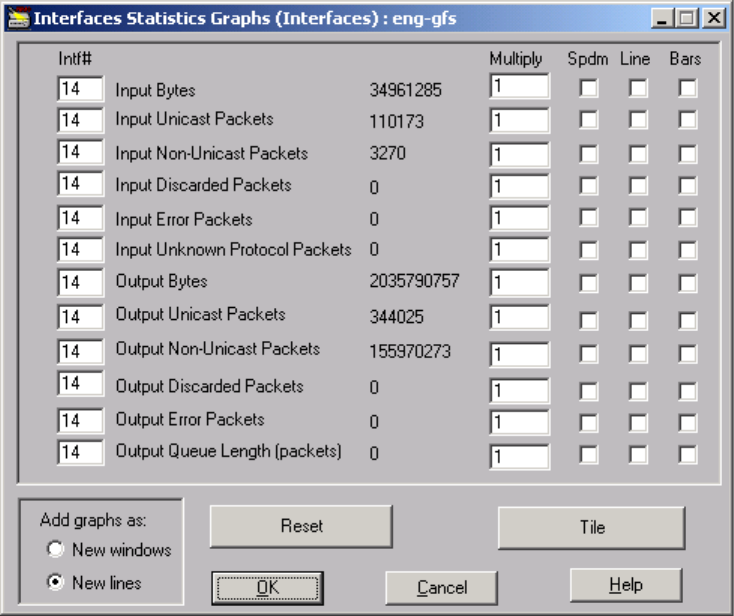Tick Line for Input Error Packets
This screenshot has width=734, height=616.
pos(638,217)
